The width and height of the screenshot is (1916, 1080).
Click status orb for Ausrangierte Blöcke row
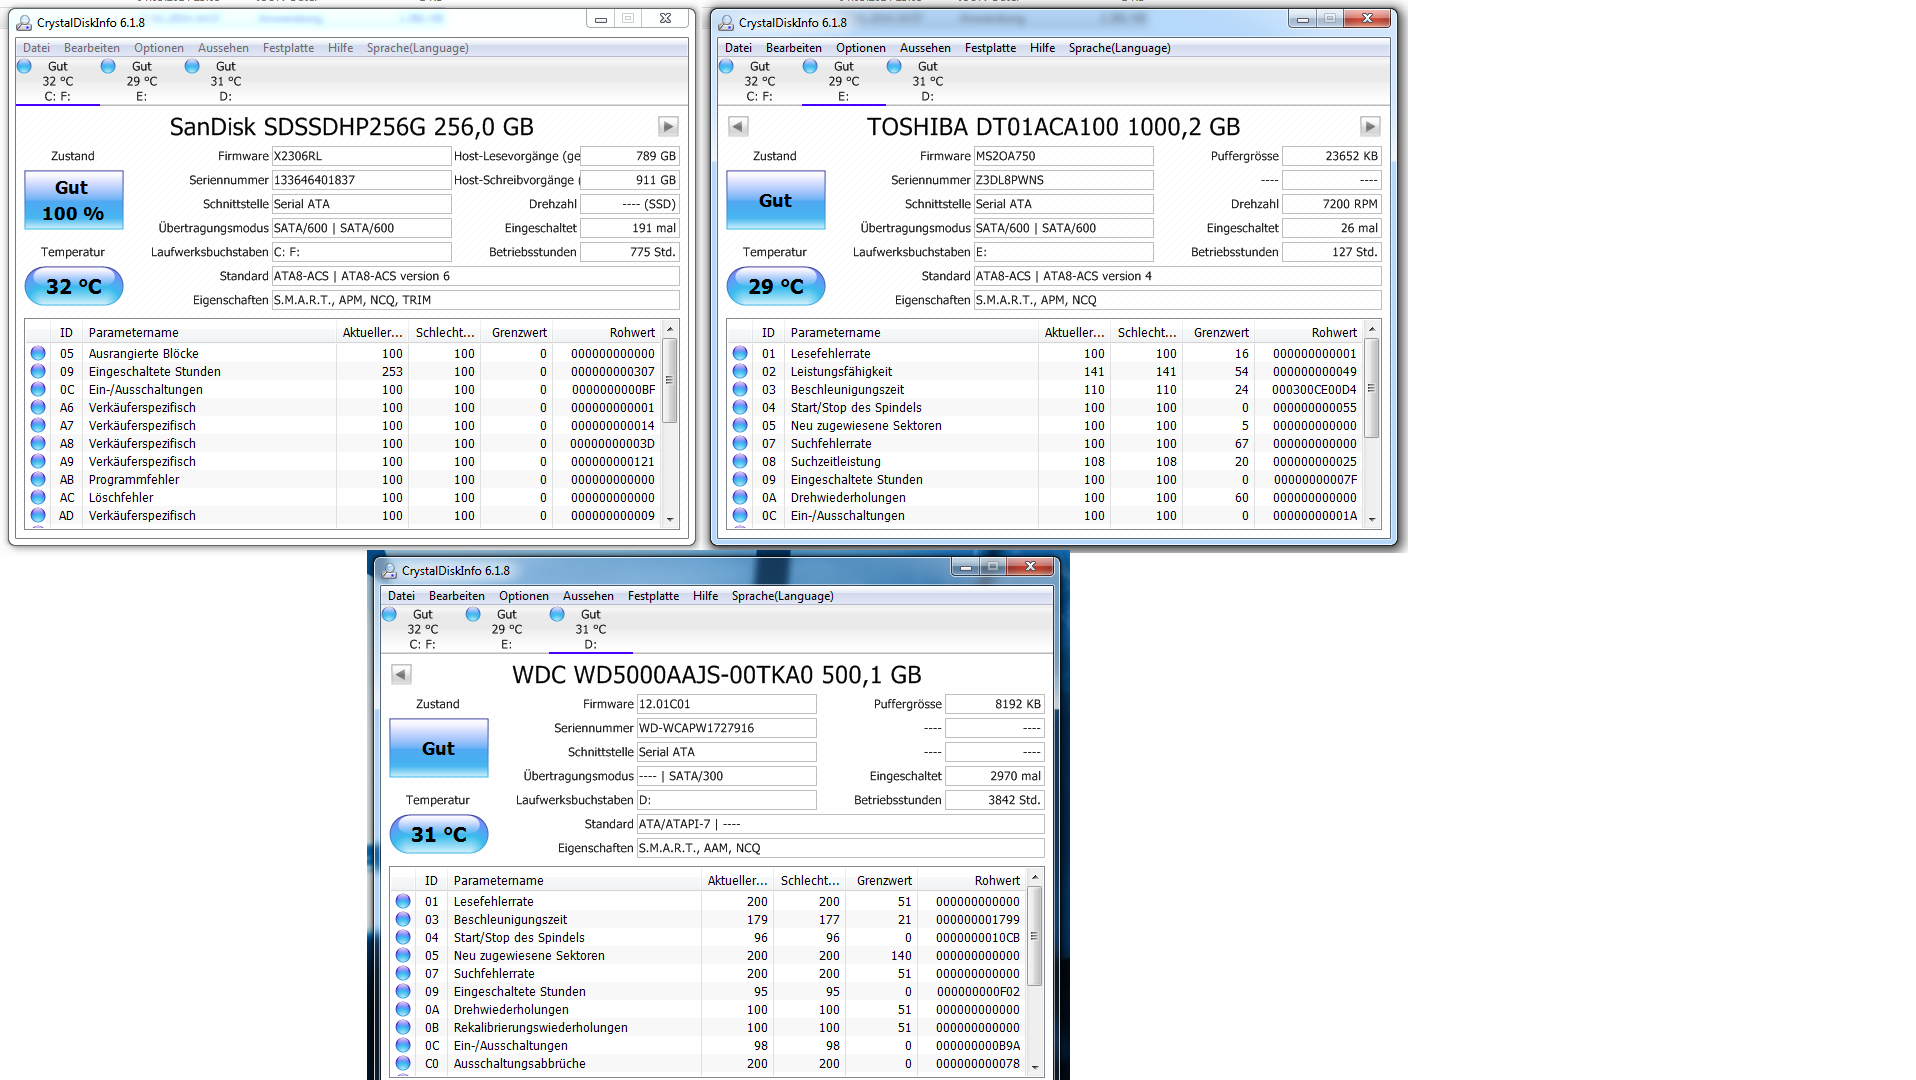coord(38,353)
